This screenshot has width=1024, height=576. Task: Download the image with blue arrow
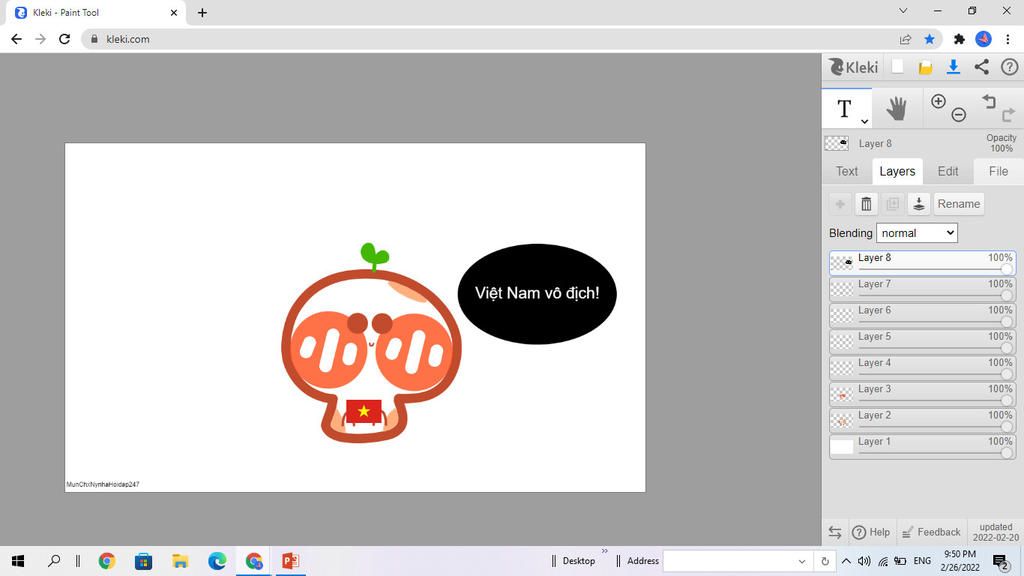click(x=953, y=67)
